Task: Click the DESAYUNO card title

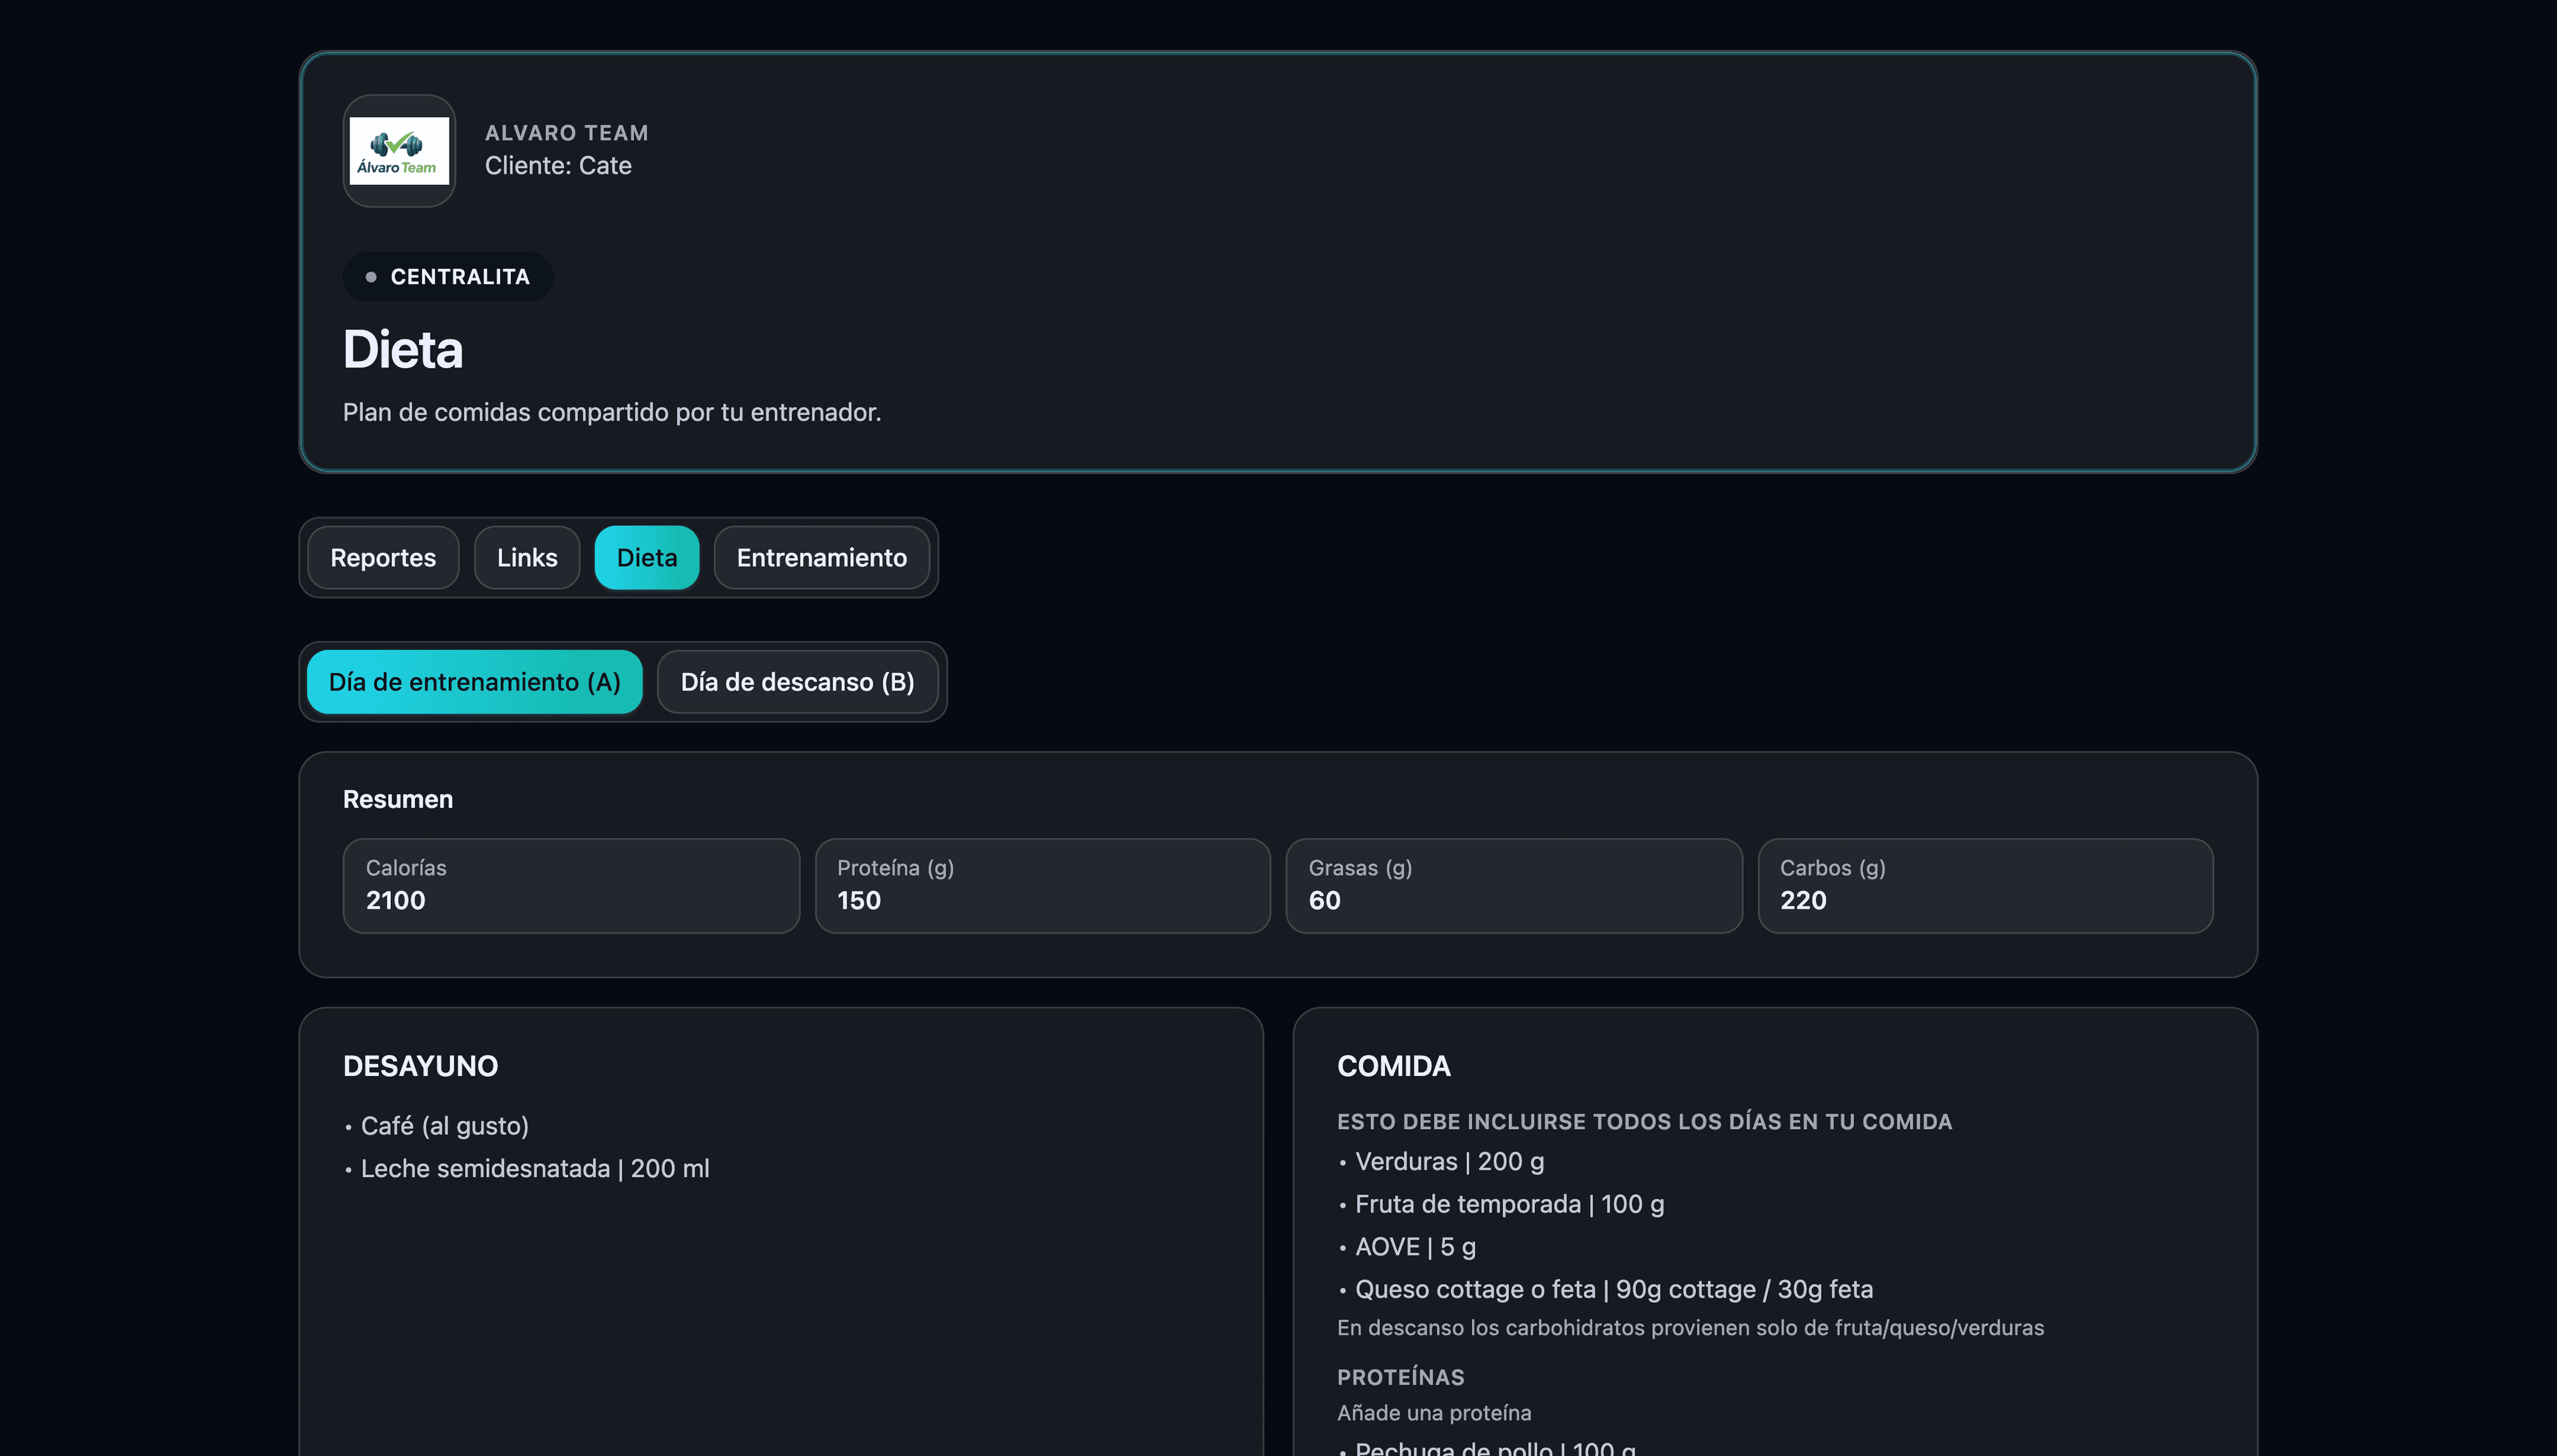Action: (420, 1066)
